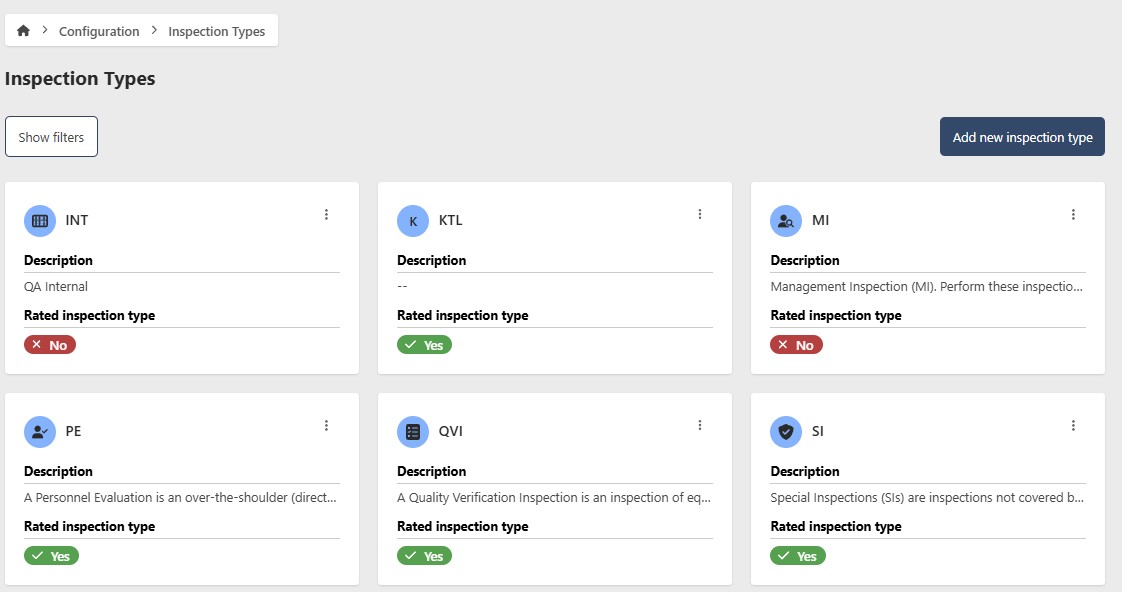This screenshot has width=1122, height=592.
Task: Click the MI management inspection icon
Action: click(x=786, y=221)
